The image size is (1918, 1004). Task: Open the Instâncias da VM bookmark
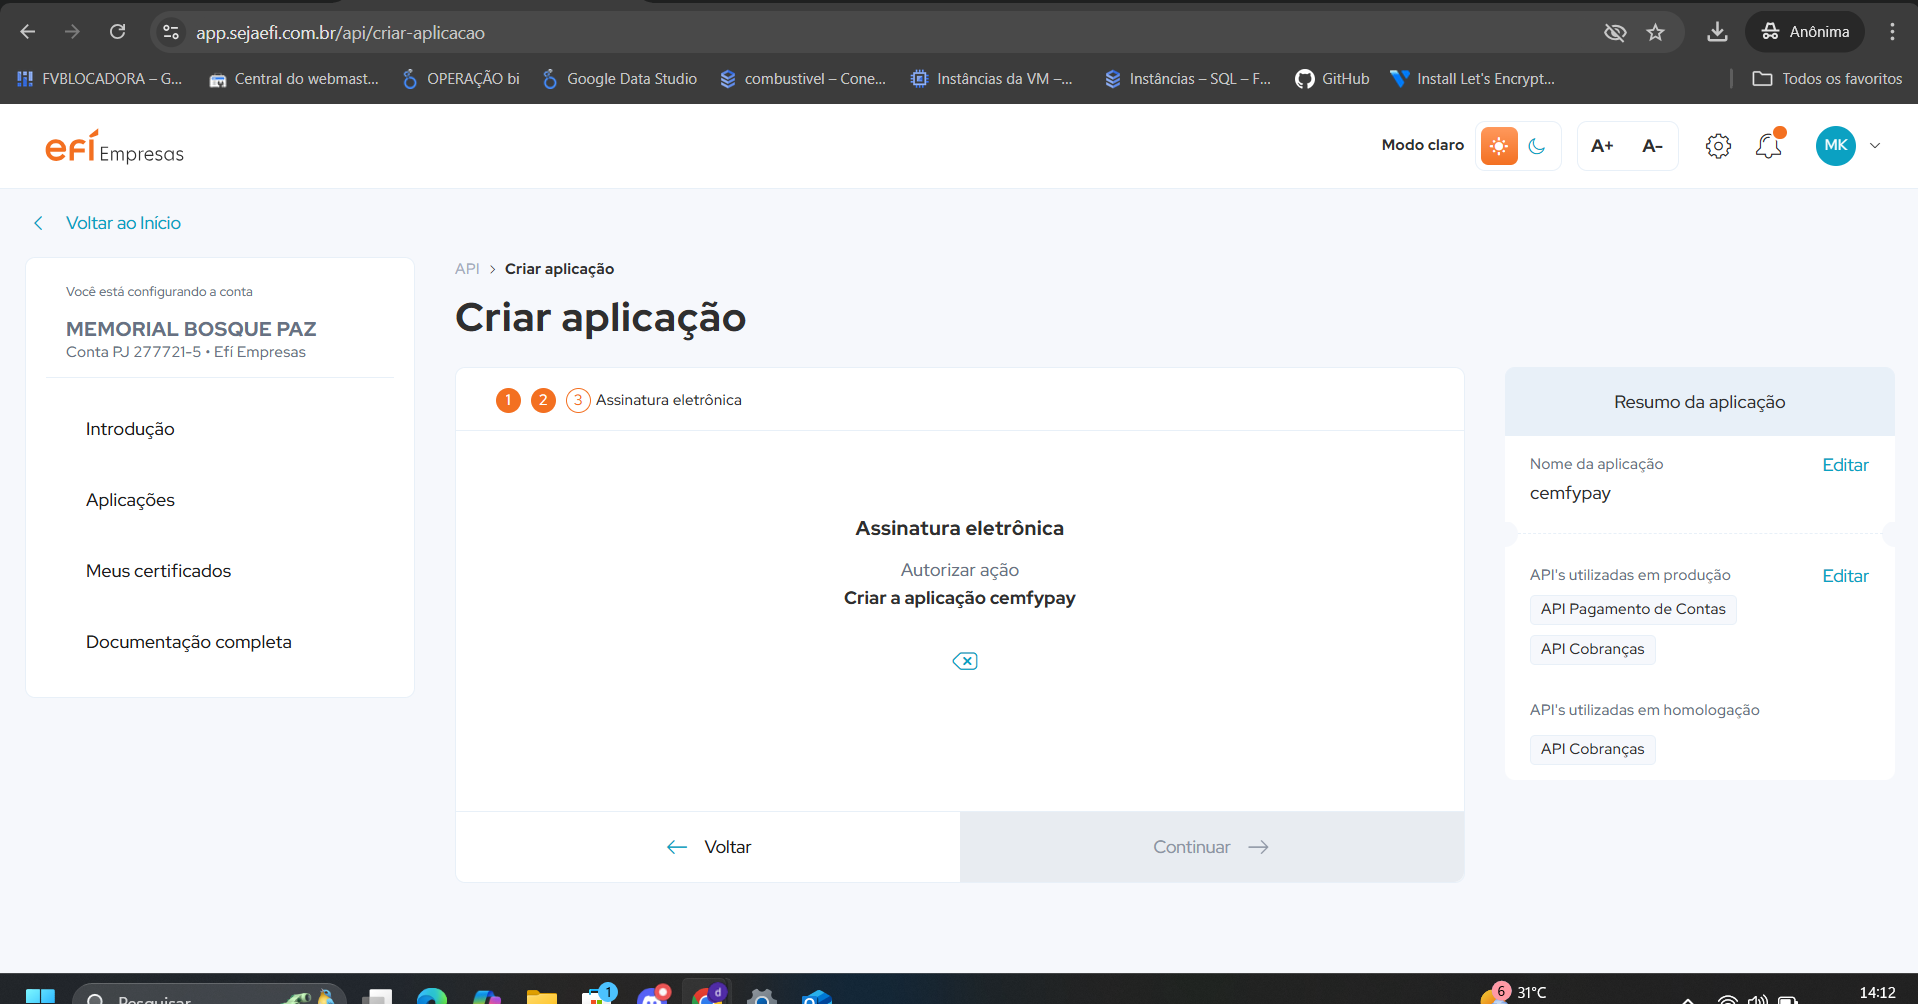click(992, 79)
